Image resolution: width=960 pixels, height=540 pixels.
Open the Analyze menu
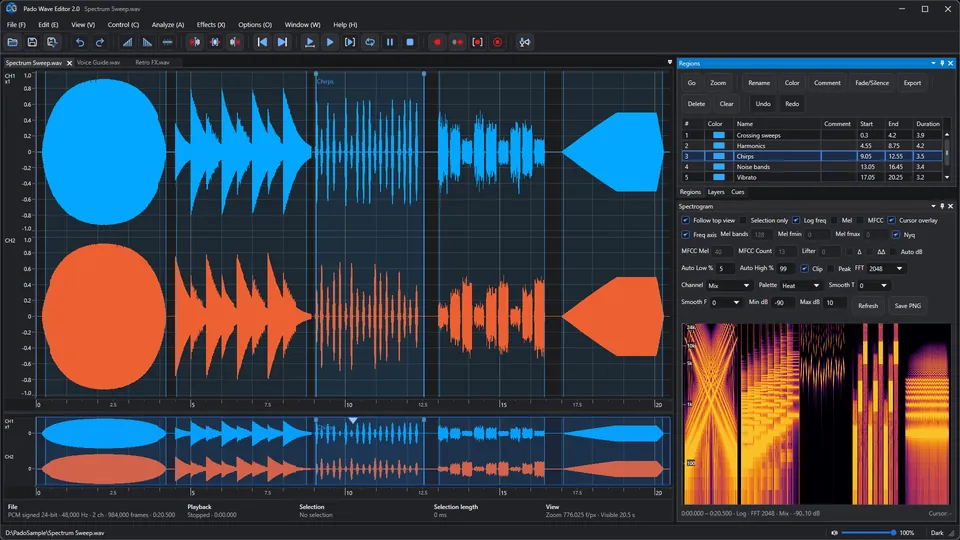click(167, 24)
